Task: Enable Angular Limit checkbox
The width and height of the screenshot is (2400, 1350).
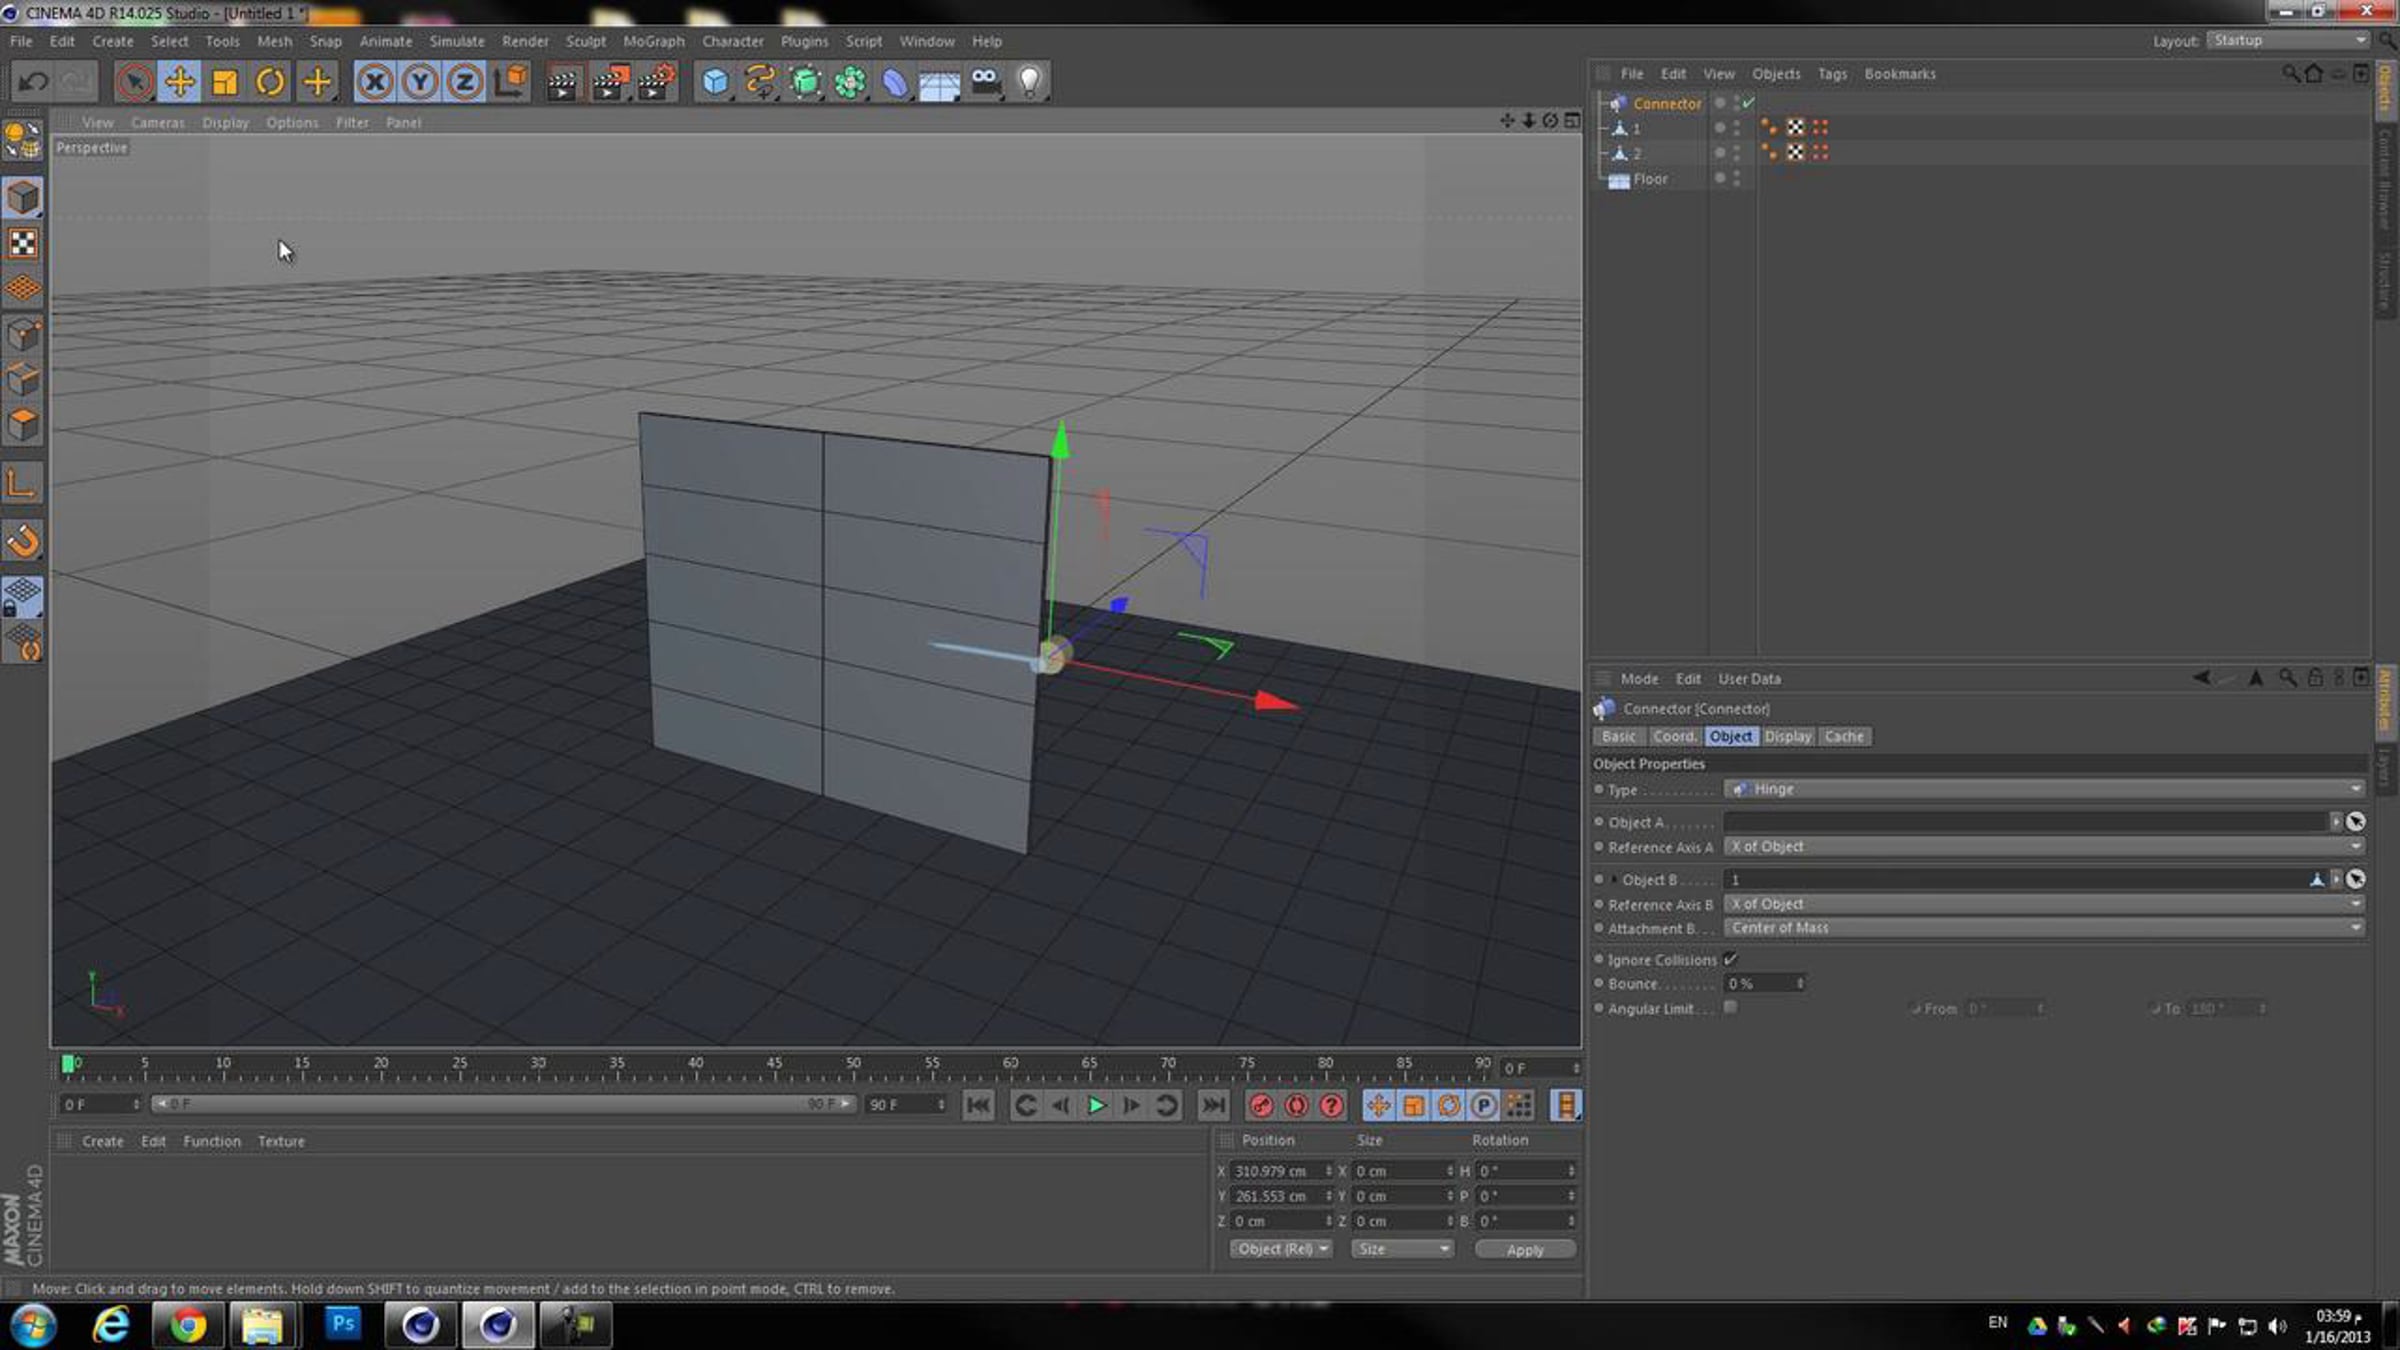Action: 1730,1007
